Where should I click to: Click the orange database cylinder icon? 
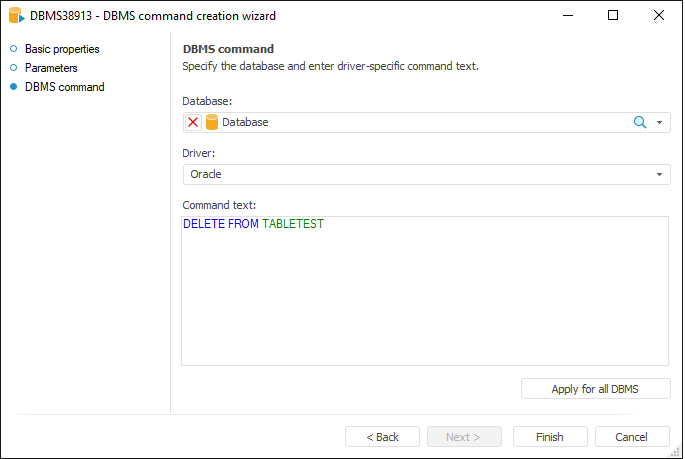pyautogui.click(x=211, y=122)
